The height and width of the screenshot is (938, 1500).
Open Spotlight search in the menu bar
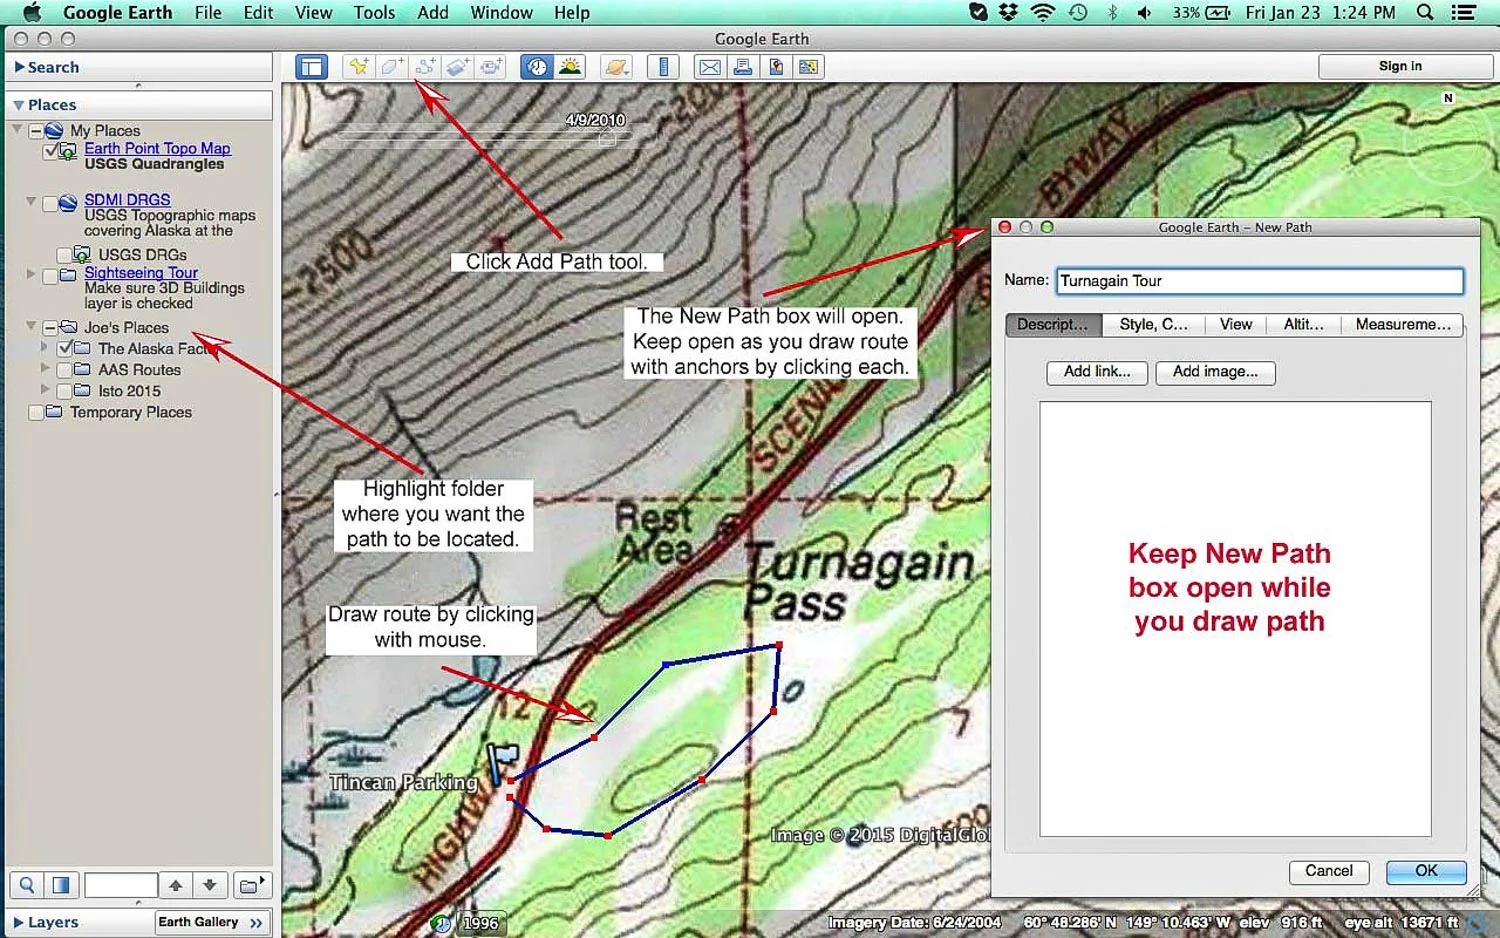point(1425,12)
